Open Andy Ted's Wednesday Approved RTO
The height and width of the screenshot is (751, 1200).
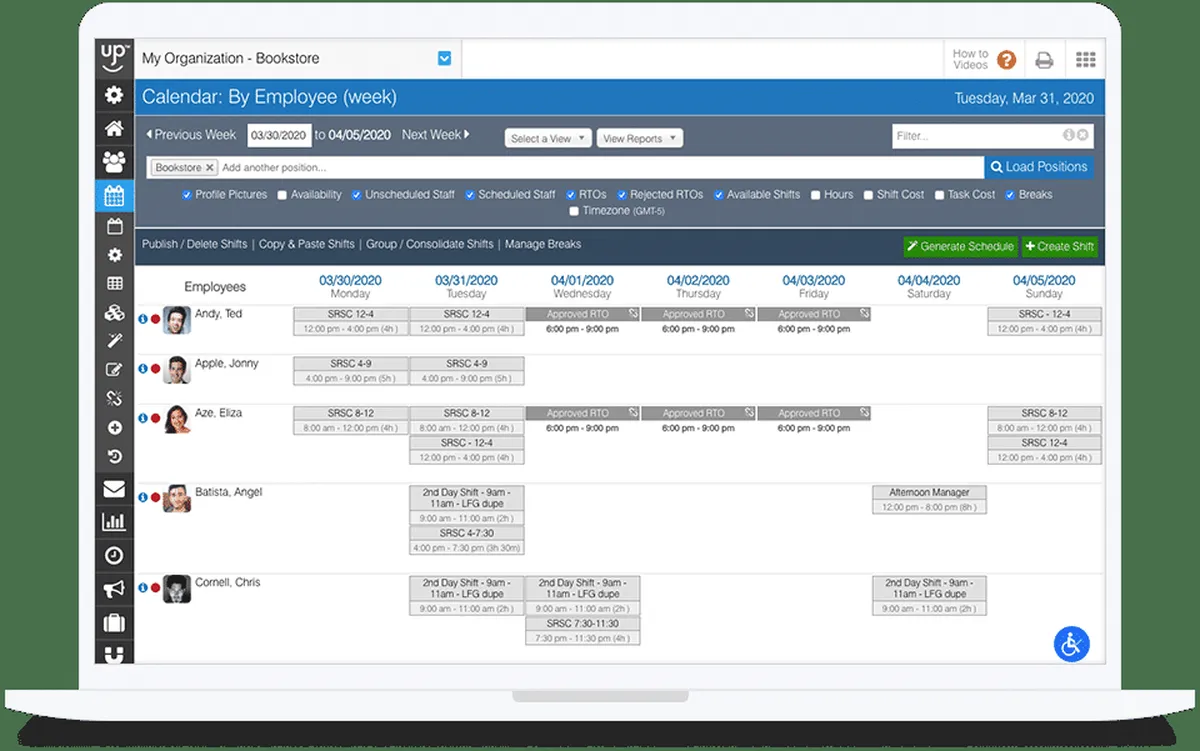pyautogui.click(x=582, y=314)
